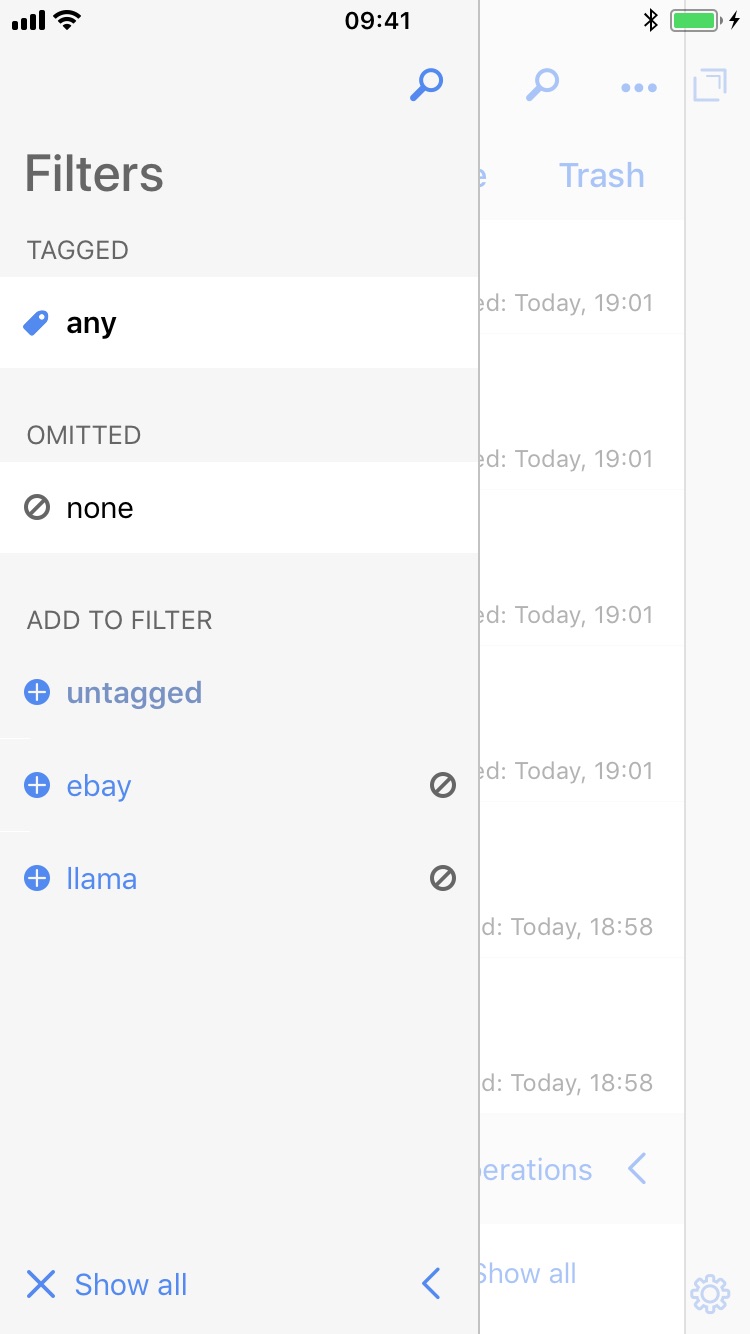Image resolution: width=750 pixels, height=1334 pixels.
Task: Omit the ebay tag from results
Action: pyautogui.click(x=443, y=786)
